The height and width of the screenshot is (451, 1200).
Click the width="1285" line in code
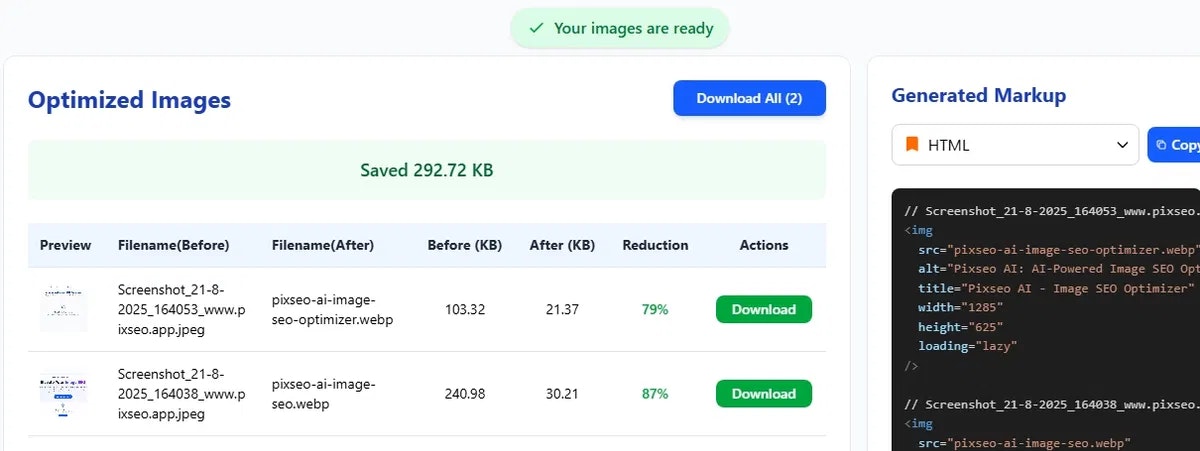click(x=960, y=307)
